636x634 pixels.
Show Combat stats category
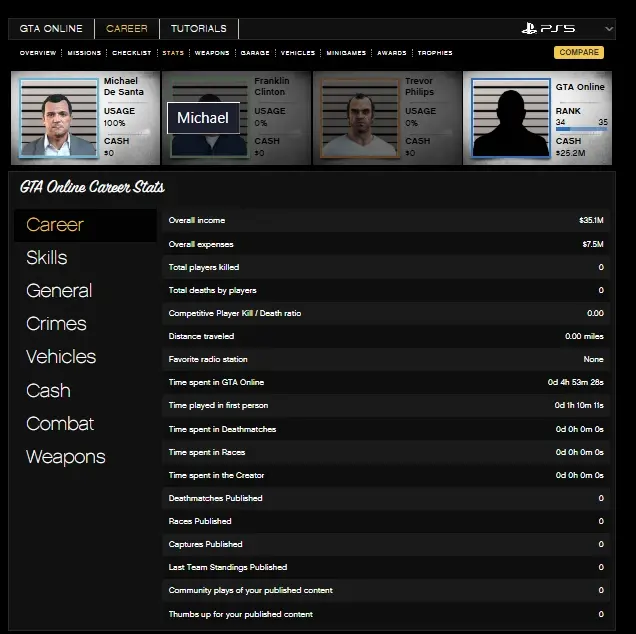pos(60,424)
